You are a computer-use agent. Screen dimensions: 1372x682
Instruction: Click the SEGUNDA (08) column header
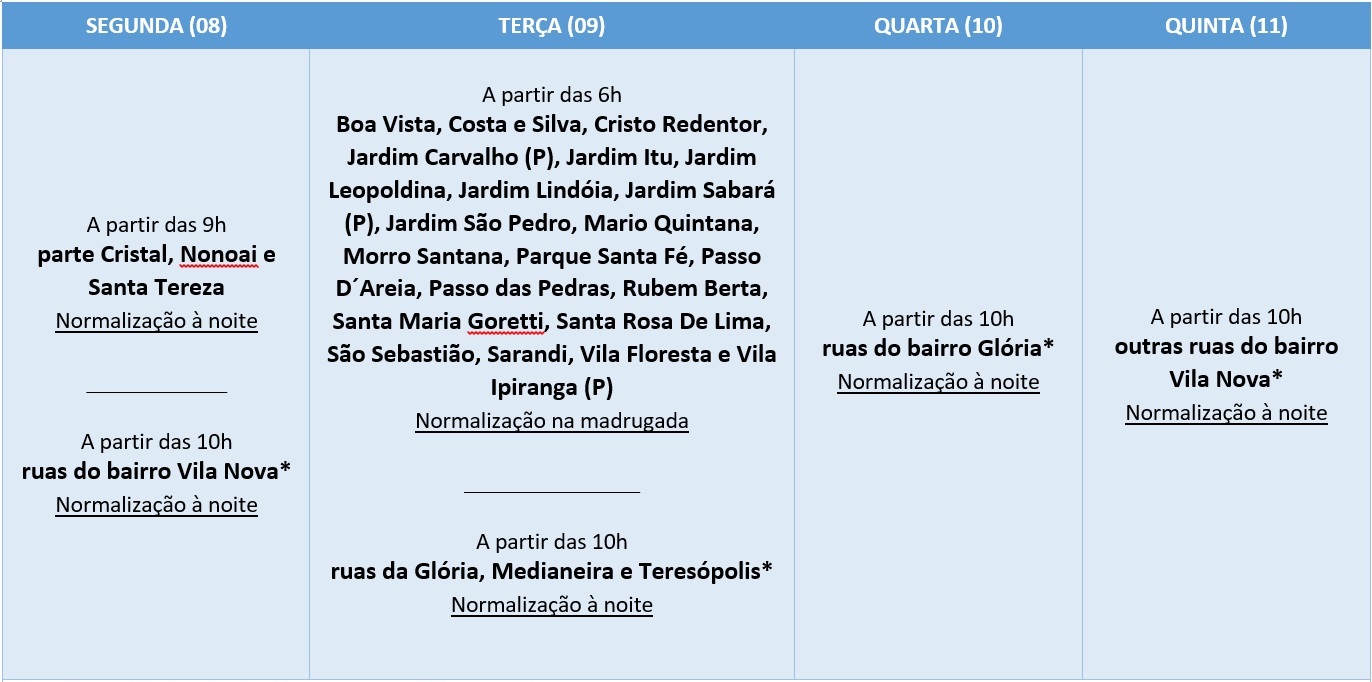[156, 26]
